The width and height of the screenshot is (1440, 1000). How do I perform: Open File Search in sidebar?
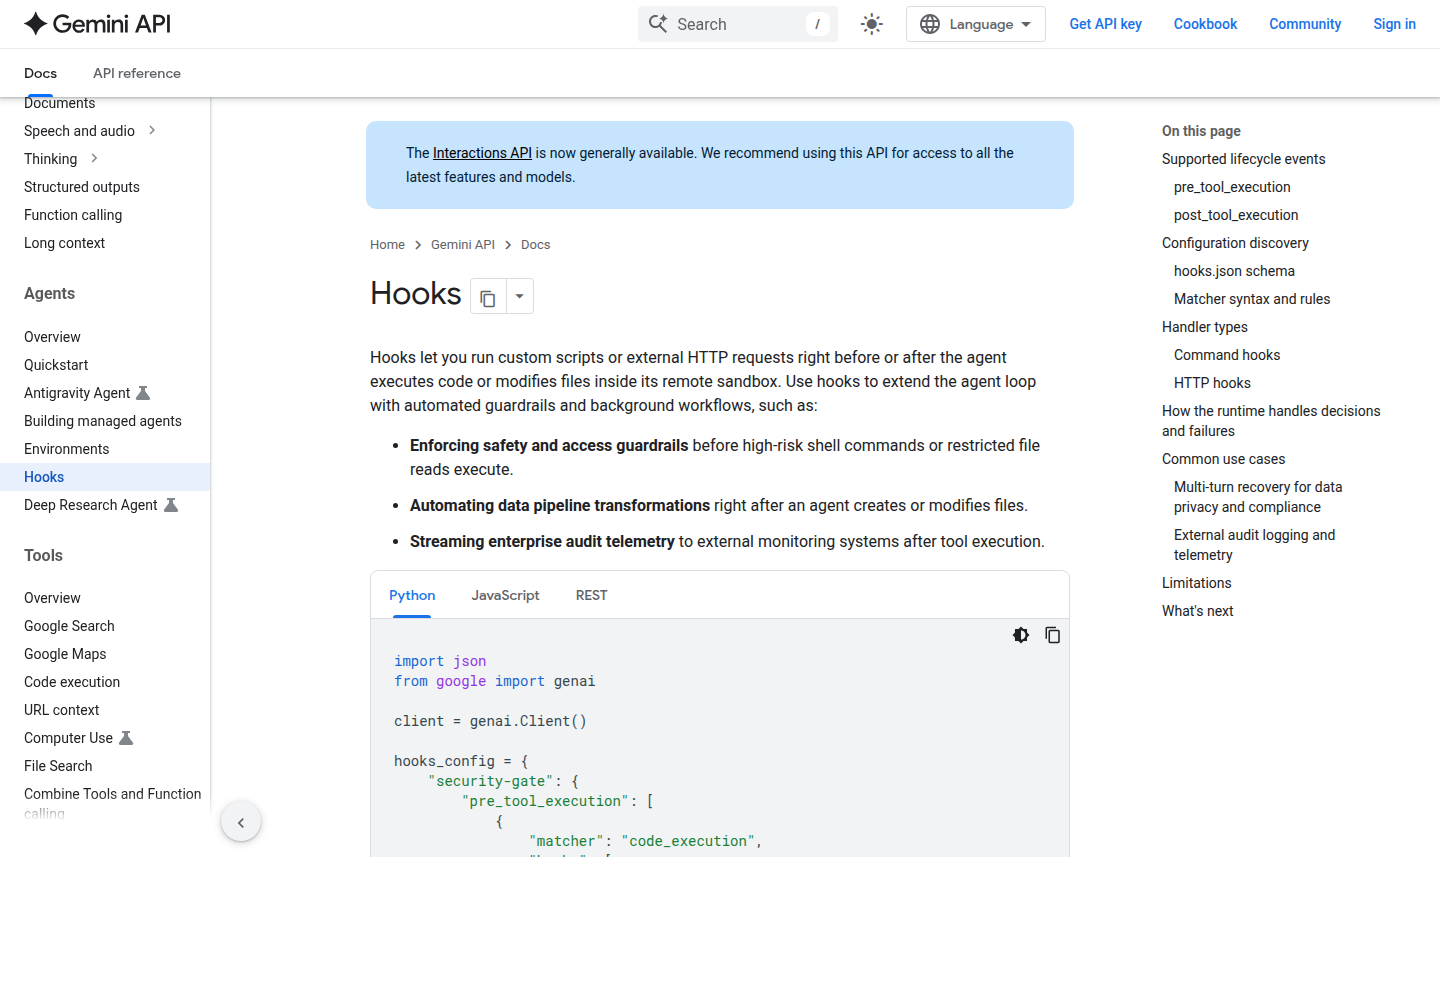pyautogui.click(x=58, y=766)
